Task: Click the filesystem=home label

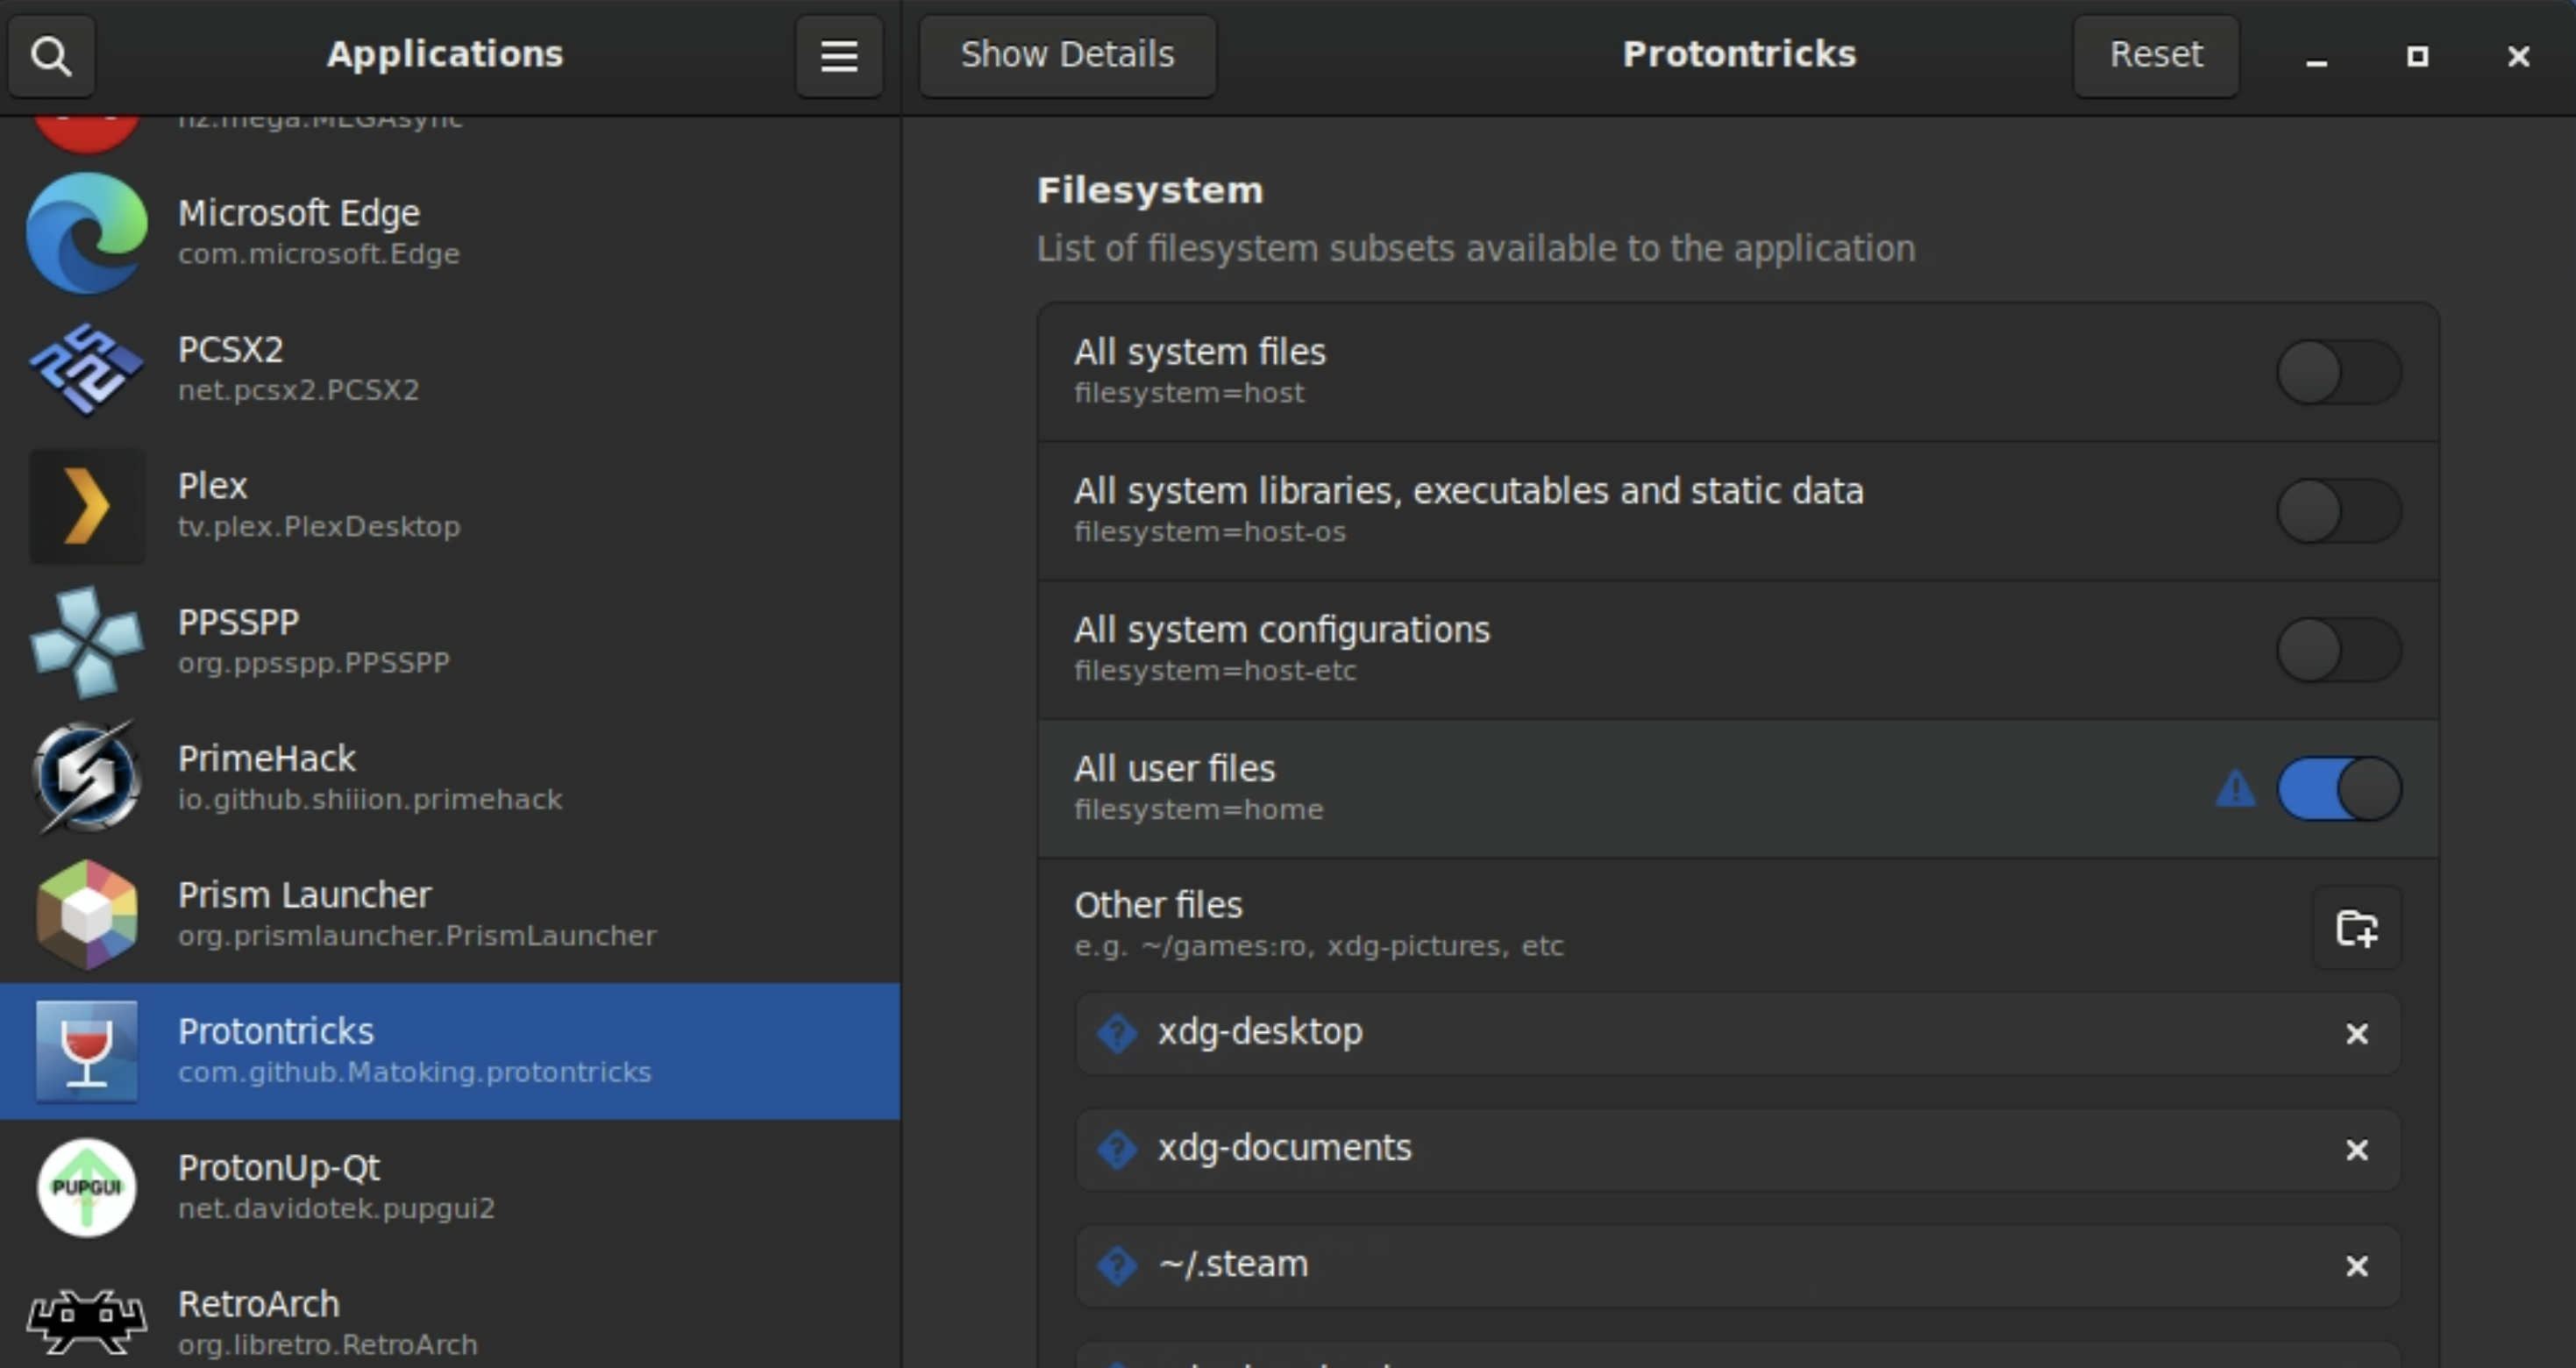Action: 1198,809
